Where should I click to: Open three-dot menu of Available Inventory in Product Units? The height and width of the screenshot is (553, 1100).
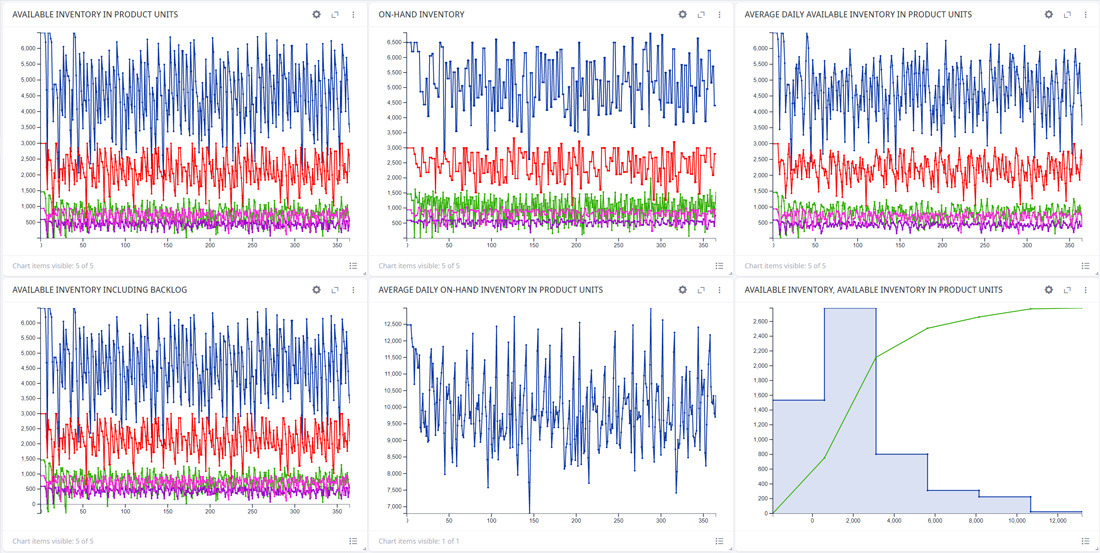[x=353, y=14]
